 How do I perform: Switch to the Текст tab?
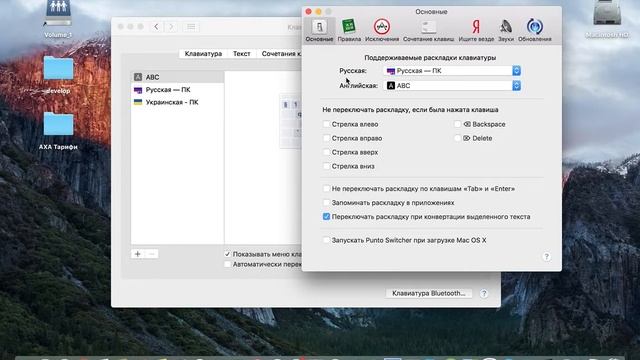(242, 53)
